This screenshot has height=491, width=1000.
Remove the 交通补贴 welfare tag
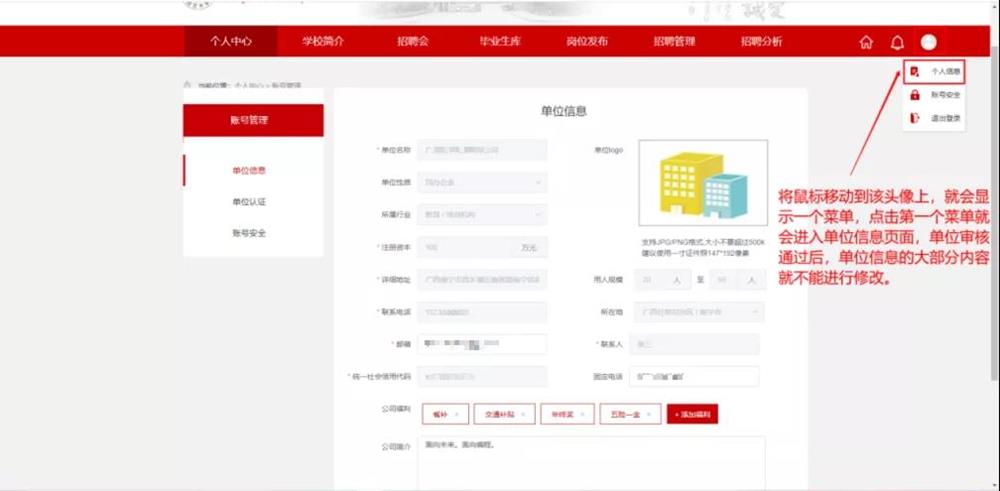click(520, 414)
